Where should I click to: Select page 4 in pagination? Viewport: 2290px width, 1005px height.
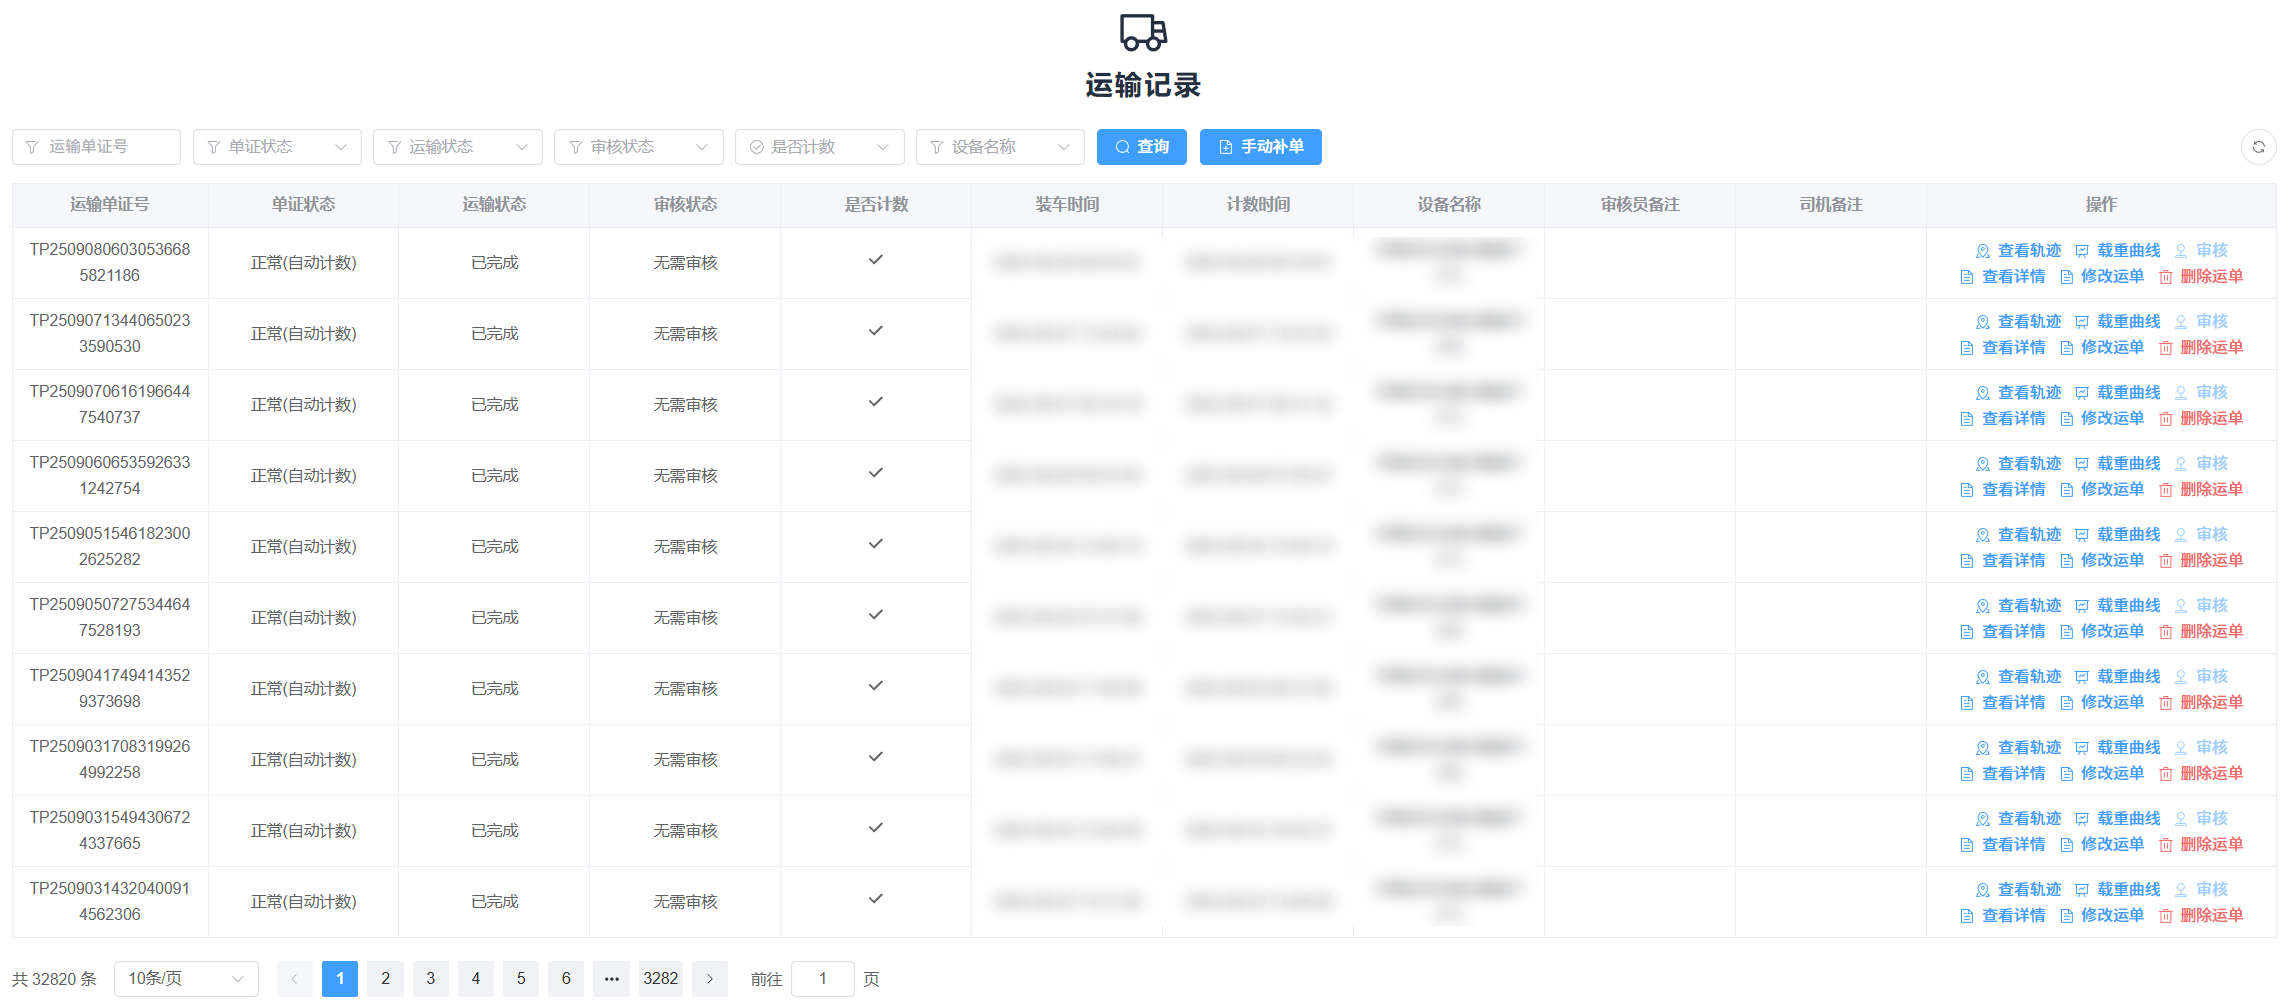pyautogui.click(x=476, y=979)
